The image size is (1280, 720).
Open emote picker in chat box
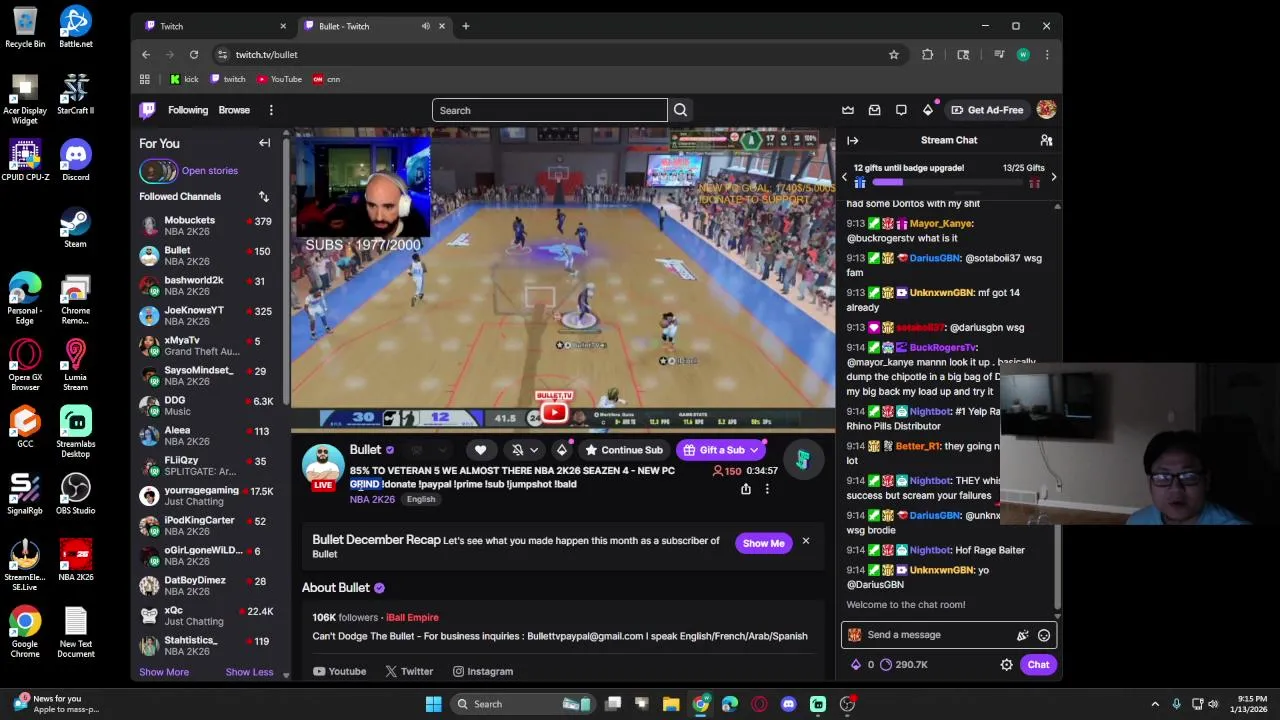(x=1044, y=635)
